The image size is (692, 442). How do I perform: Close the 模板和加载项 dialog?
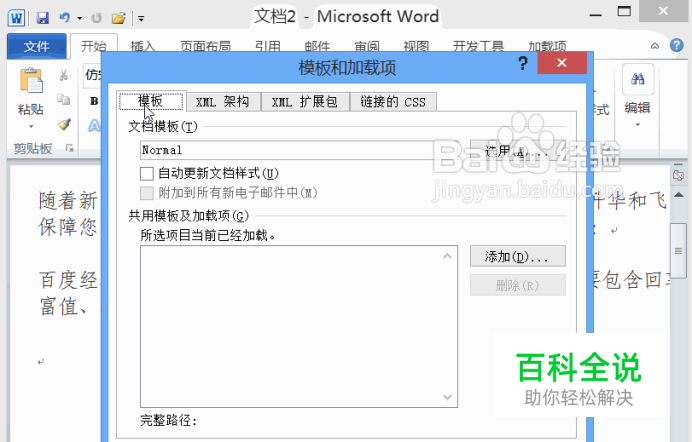coord(562,63)
